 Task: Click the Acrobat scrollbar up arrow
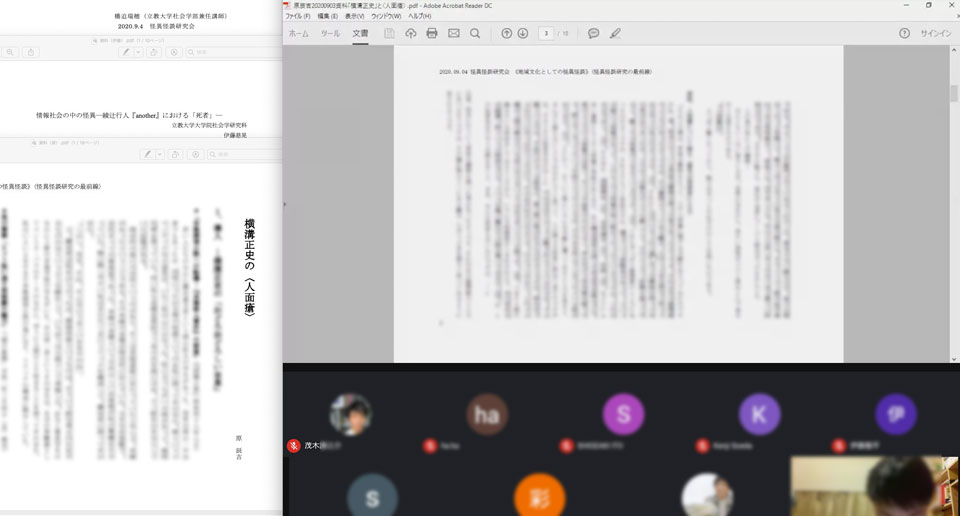[954, 50]
